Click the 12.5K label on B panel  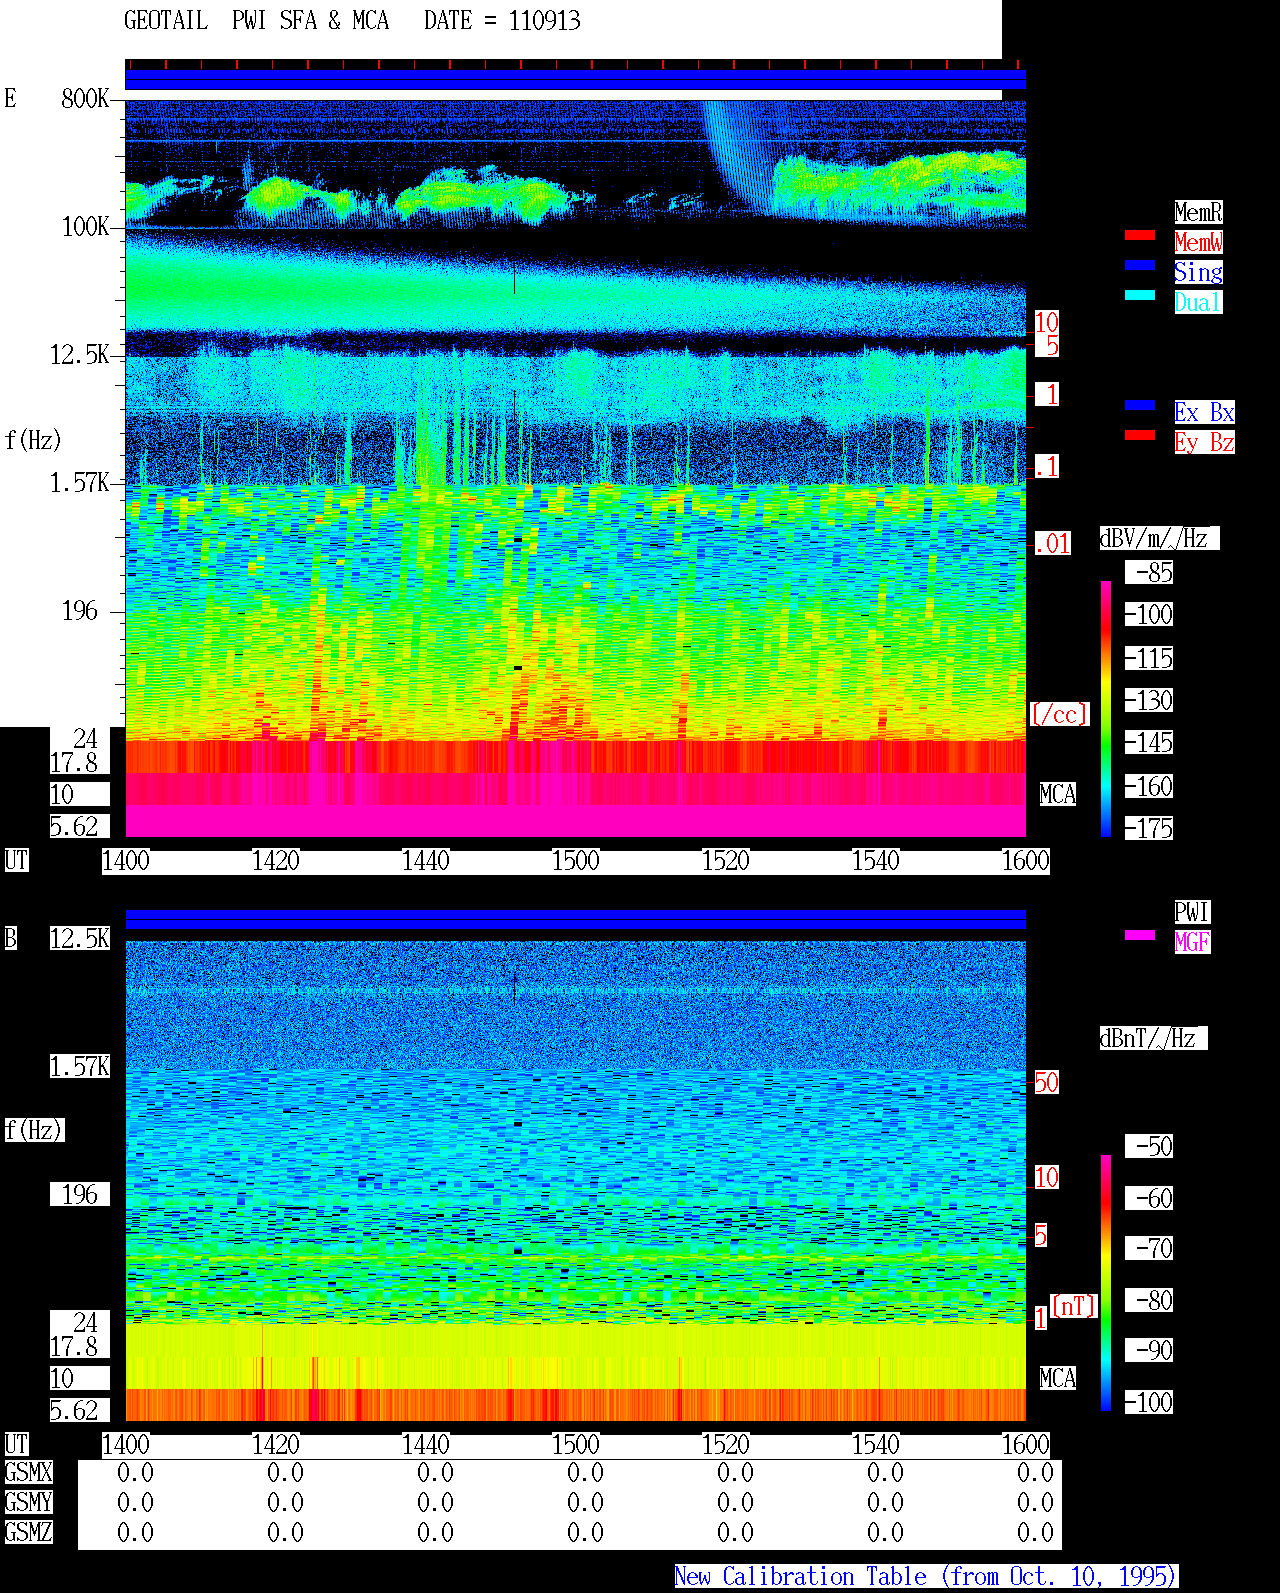(80, 938)
